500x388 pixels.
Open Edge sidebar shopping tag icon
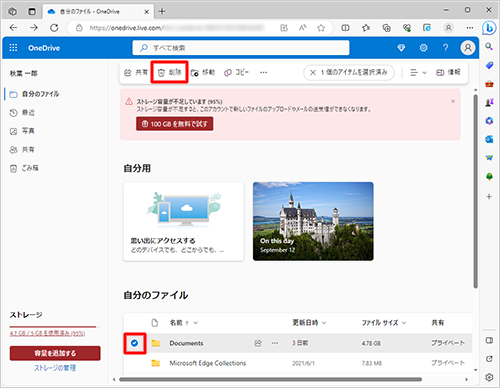pyautogui.click(x=489, y=65)
